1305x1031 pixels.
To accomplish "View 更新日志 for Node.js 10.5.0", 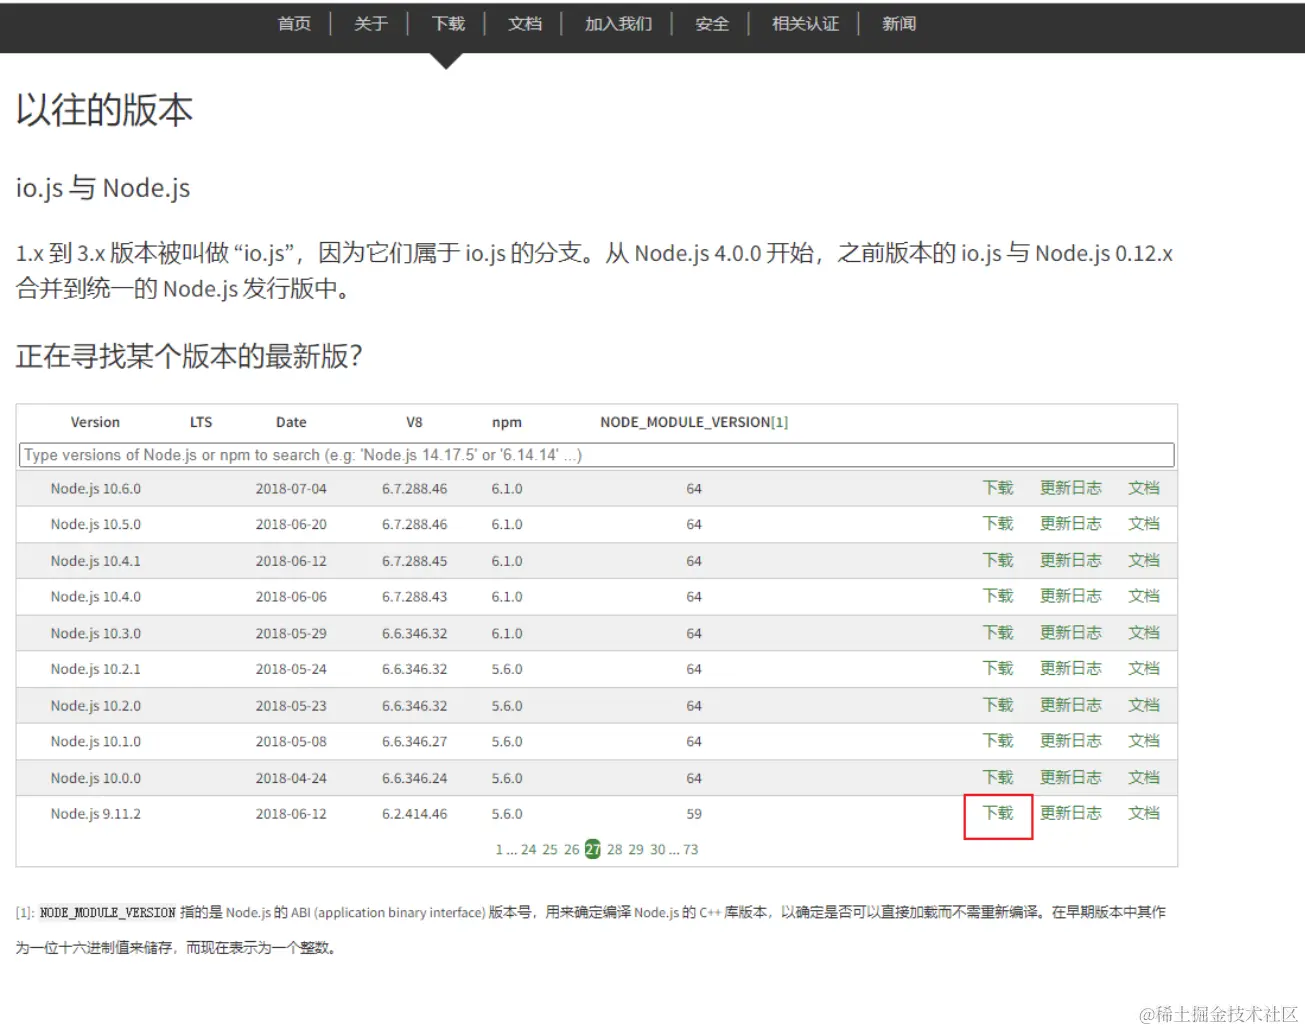I will (x=1070, y=524).
